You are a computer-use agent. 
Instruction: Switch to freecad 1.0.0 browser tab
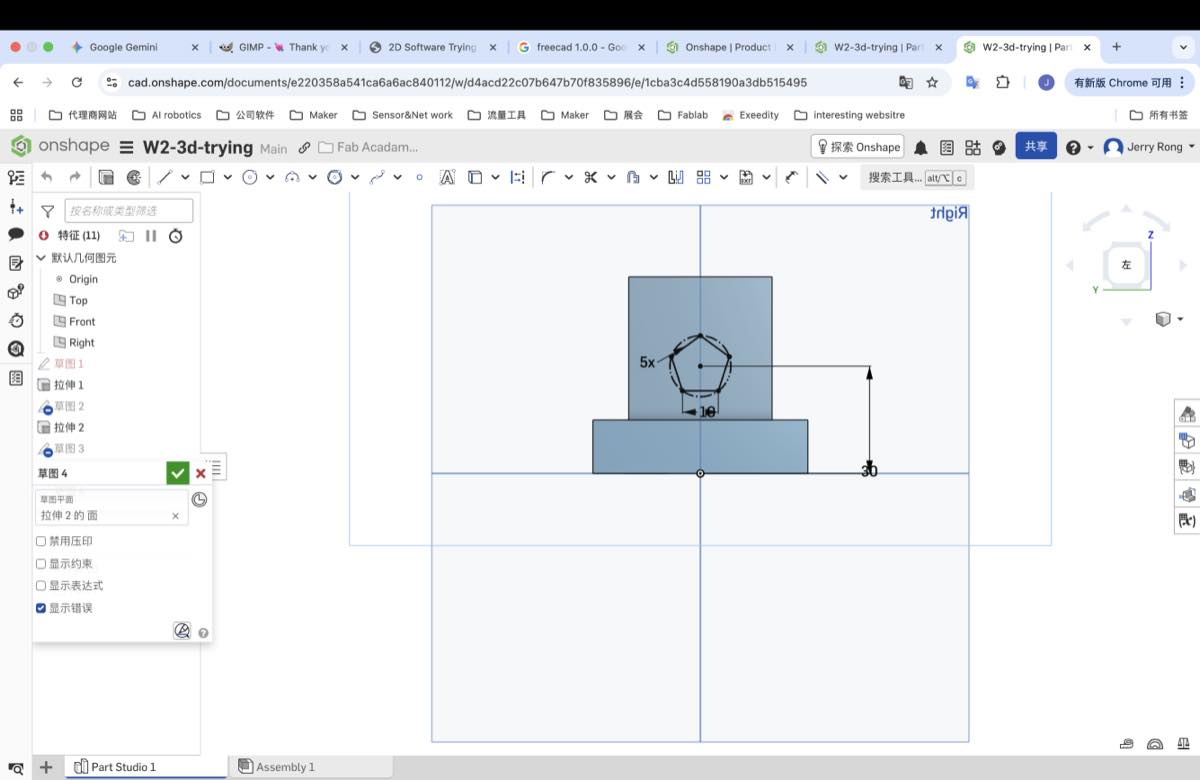coord(580,47)
